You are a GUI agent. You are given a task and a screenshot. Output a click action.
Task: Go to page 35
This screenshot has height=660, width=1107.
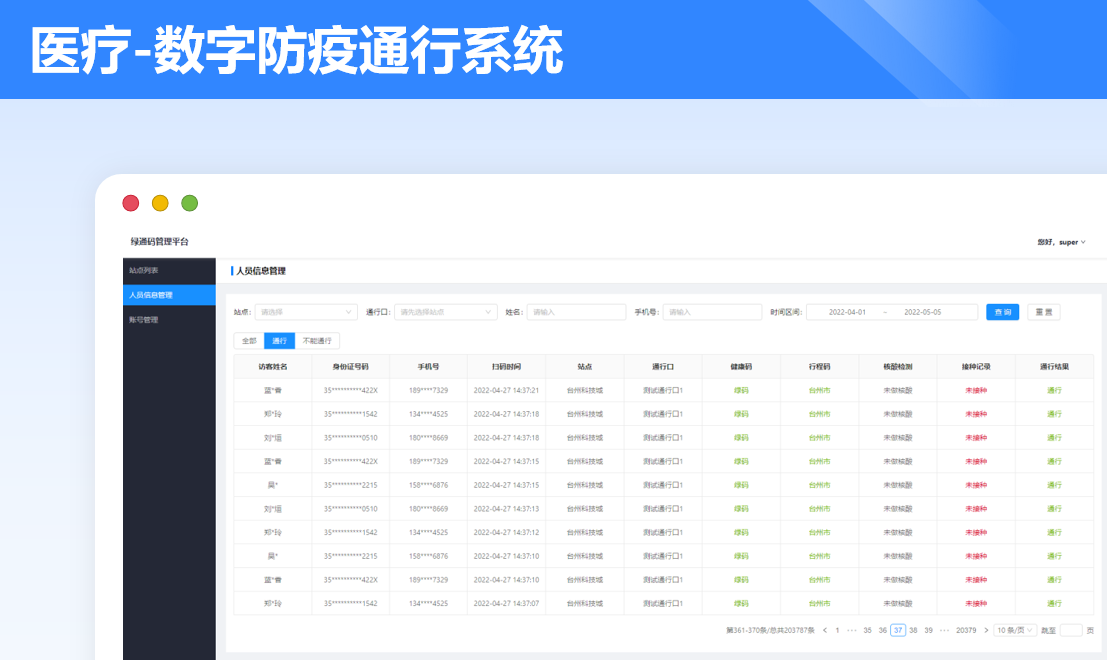868,630
